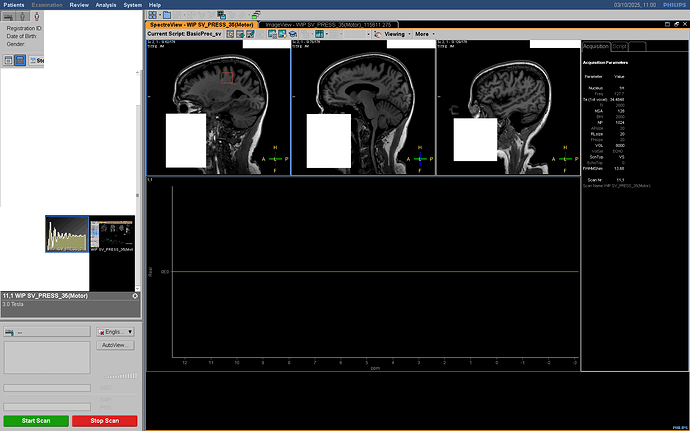The height and width of the screenshot is (431, 690).
Task: Select the spectrum graph thumbnail
Action: click(67, 234)
